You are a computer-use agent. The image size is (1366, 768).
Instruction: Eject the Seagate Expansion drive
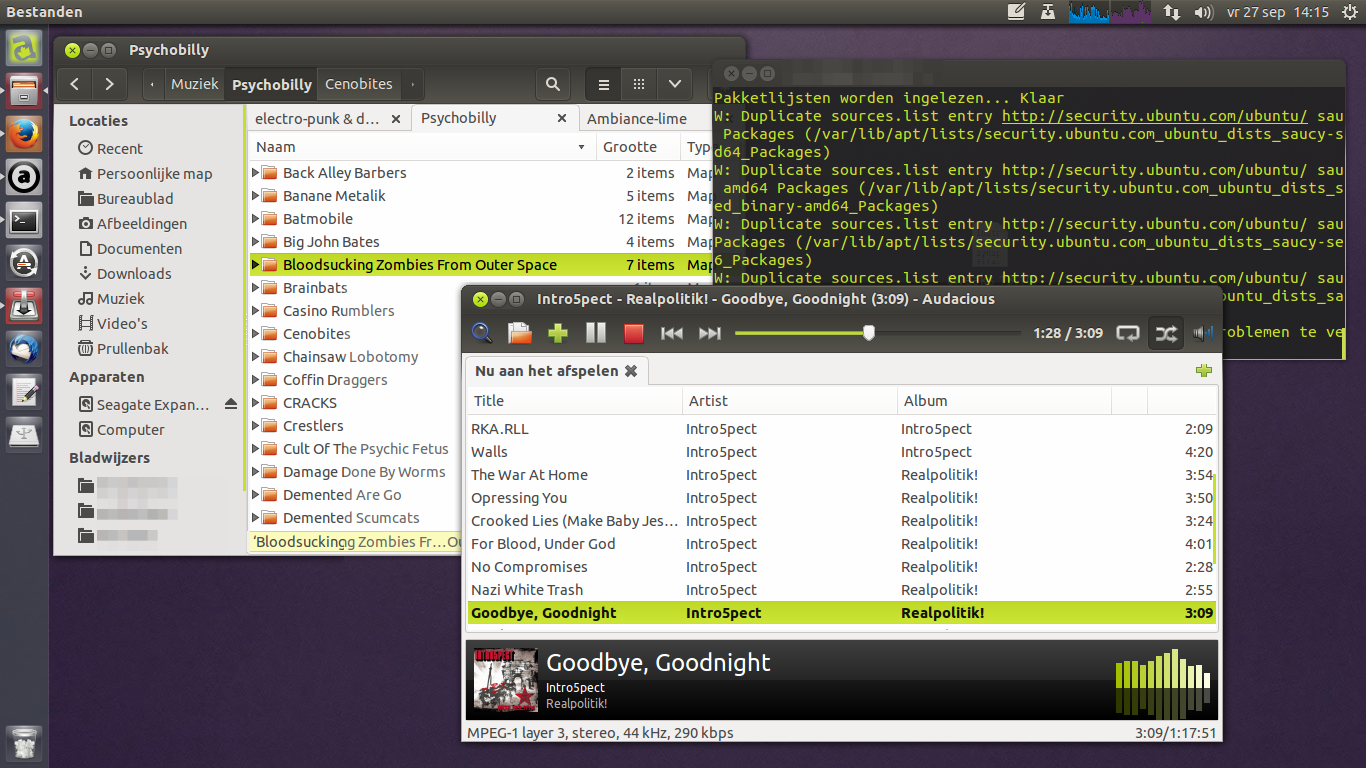tap(231, 404)
